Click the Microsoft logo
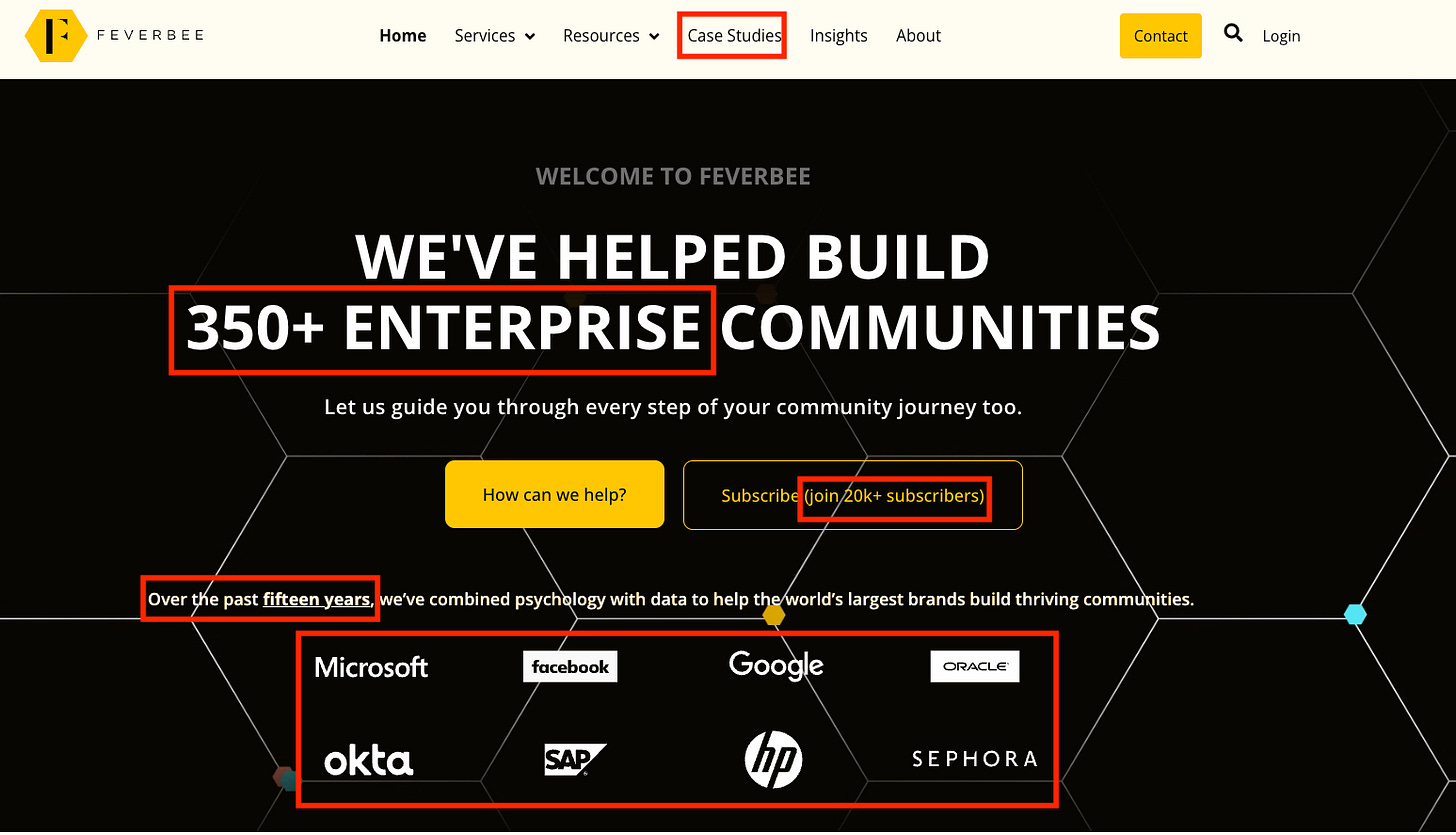The width and height of the screenshot is (1456, 835). pyautogui.click(x=371, y=667)
